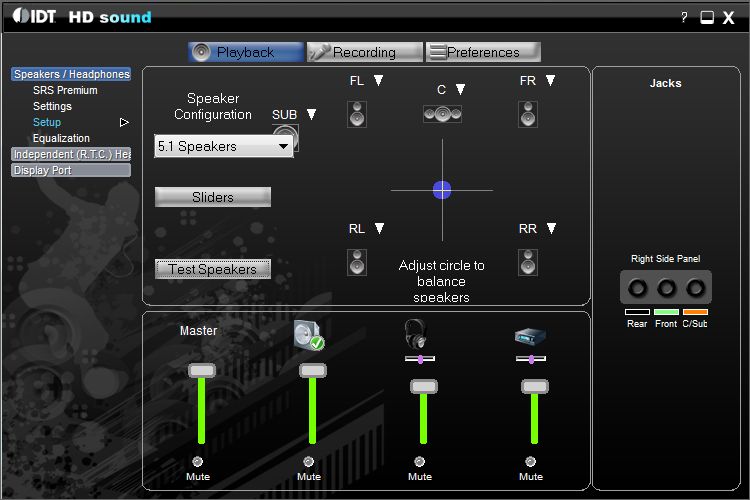750x500 pixels.
Task: Mute the Master volume
Action: click(198, 461)
